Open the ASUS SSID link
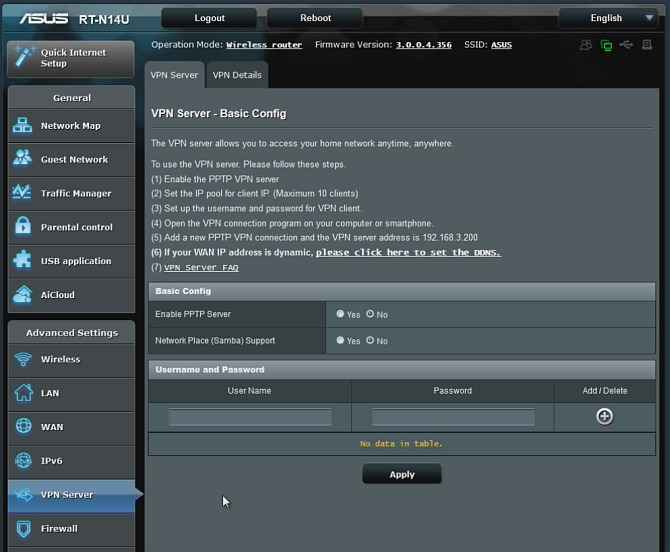The width and height of the screenshot is (670, 552). tap(501, 45)
